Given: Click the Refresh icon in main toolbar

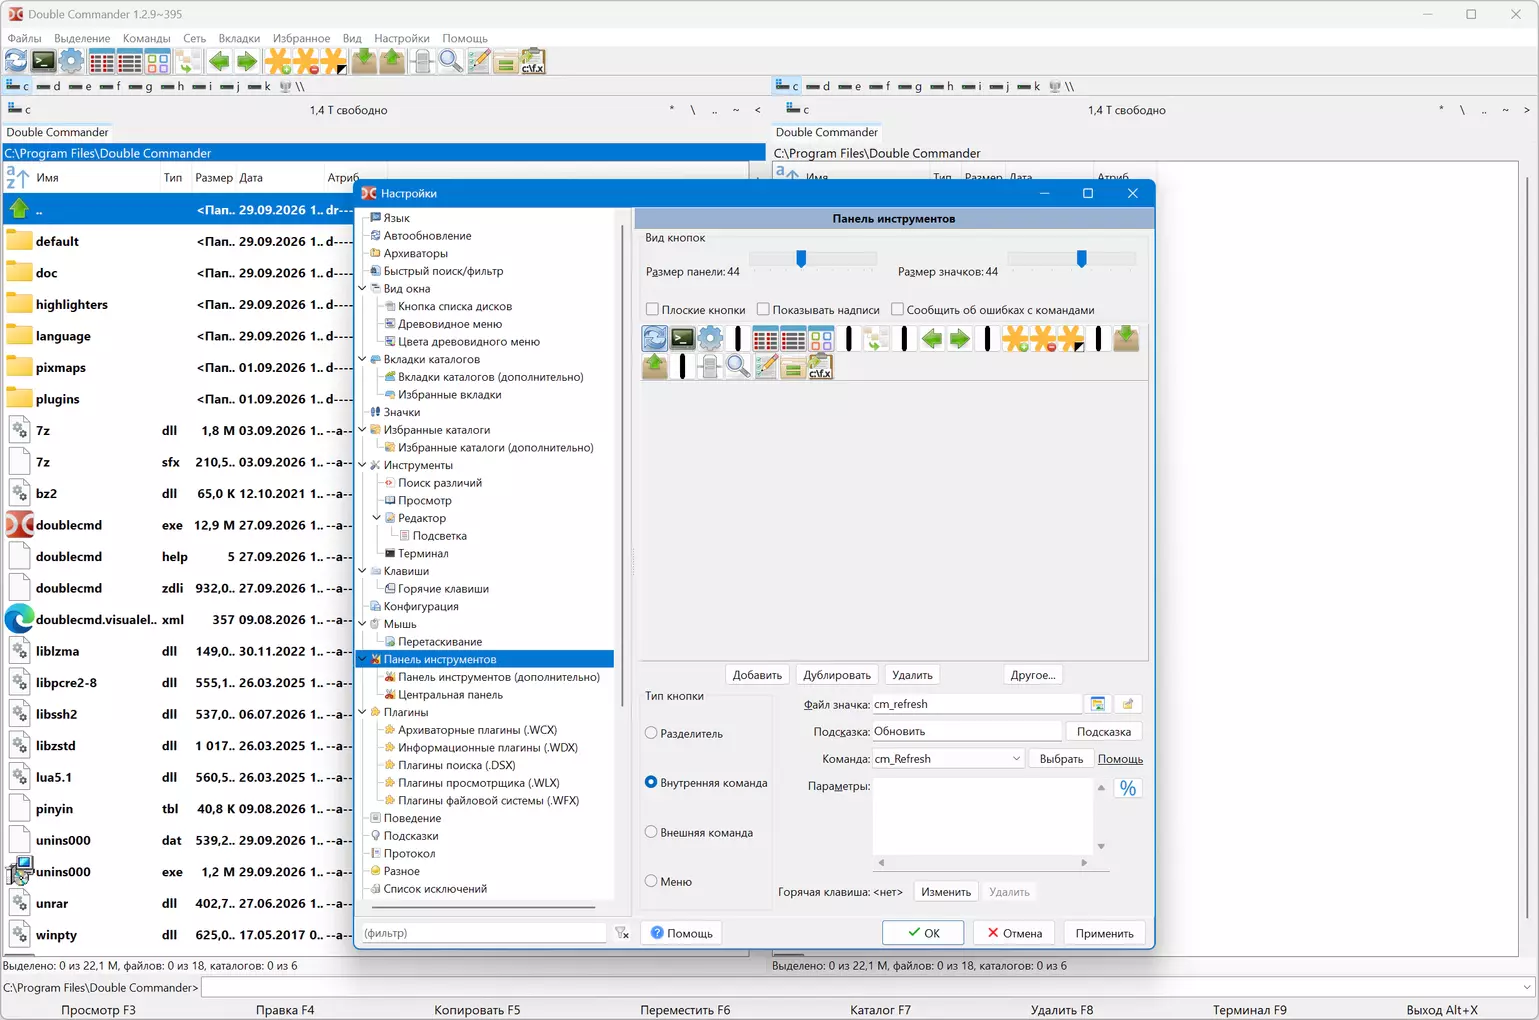Looking at the screenshot, I should [17, 62].
